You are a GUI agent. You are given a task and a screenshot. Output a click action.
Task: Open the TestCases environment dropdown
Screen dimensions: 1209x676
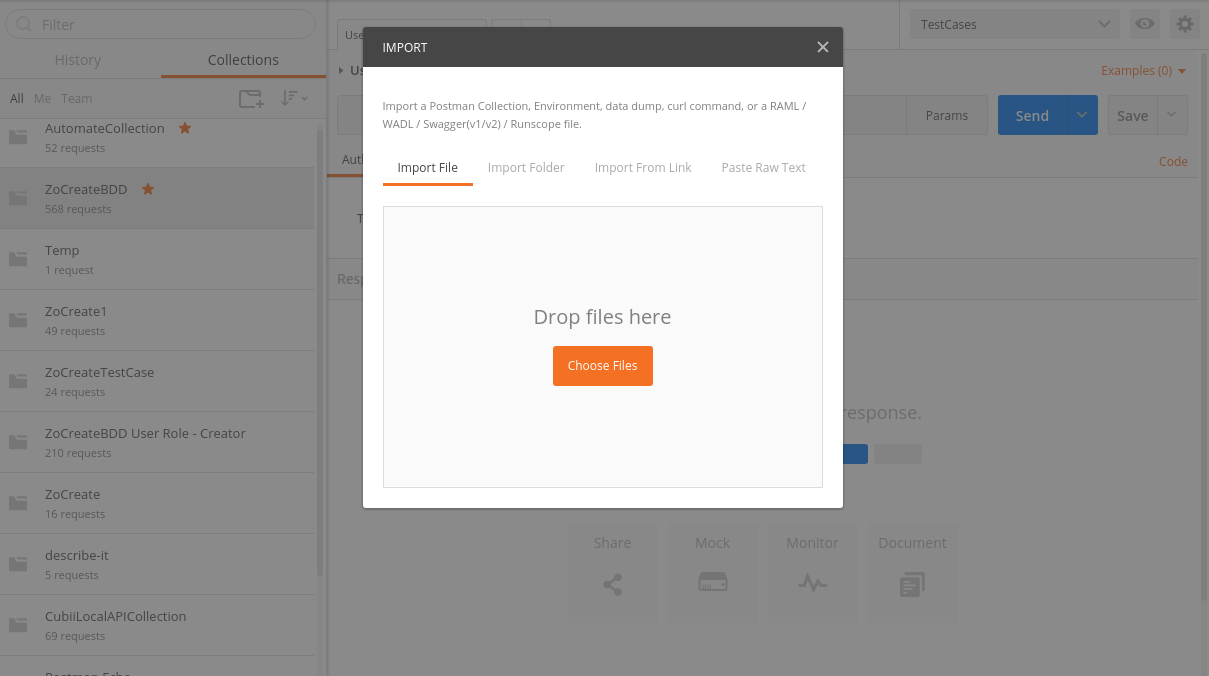click(1015, 24)
